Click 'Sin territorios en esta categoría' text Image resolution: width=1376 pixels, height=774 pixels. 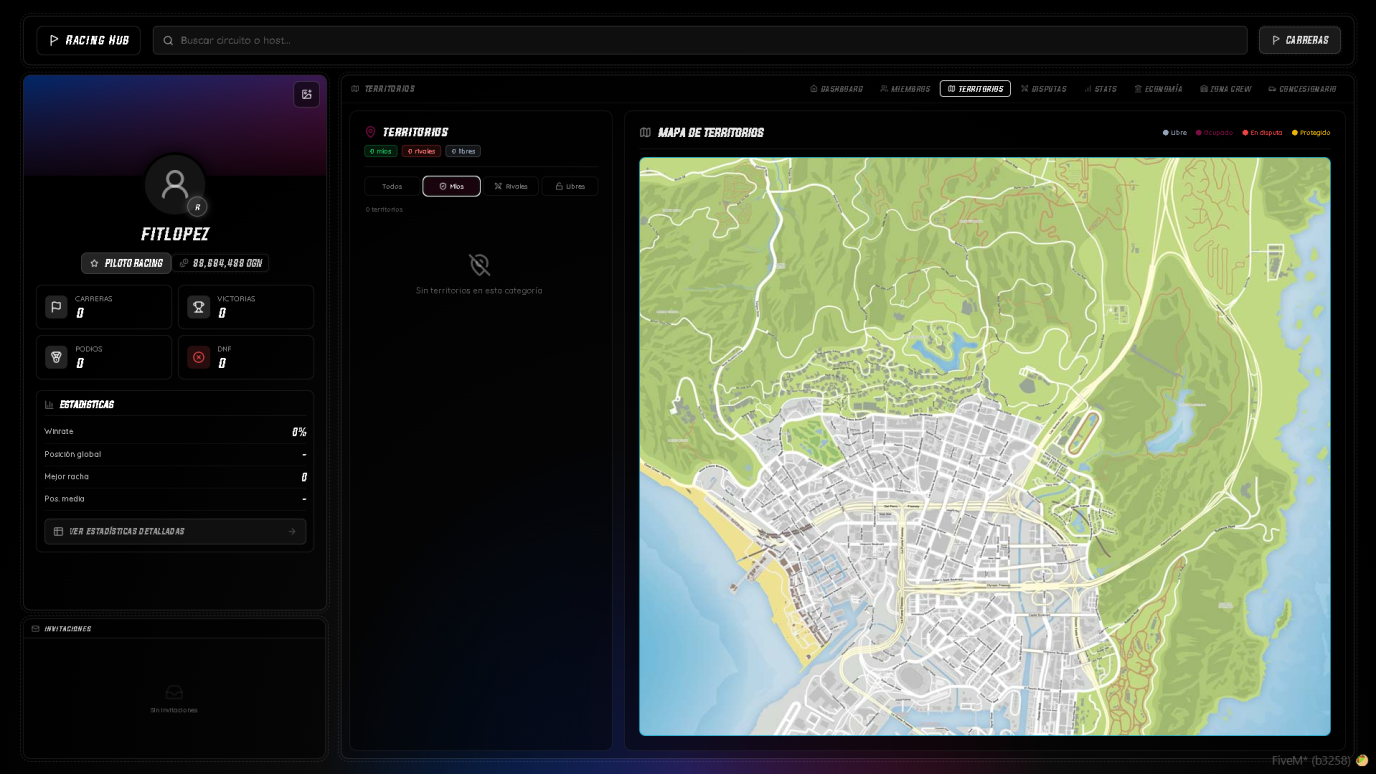click(479, 291)
